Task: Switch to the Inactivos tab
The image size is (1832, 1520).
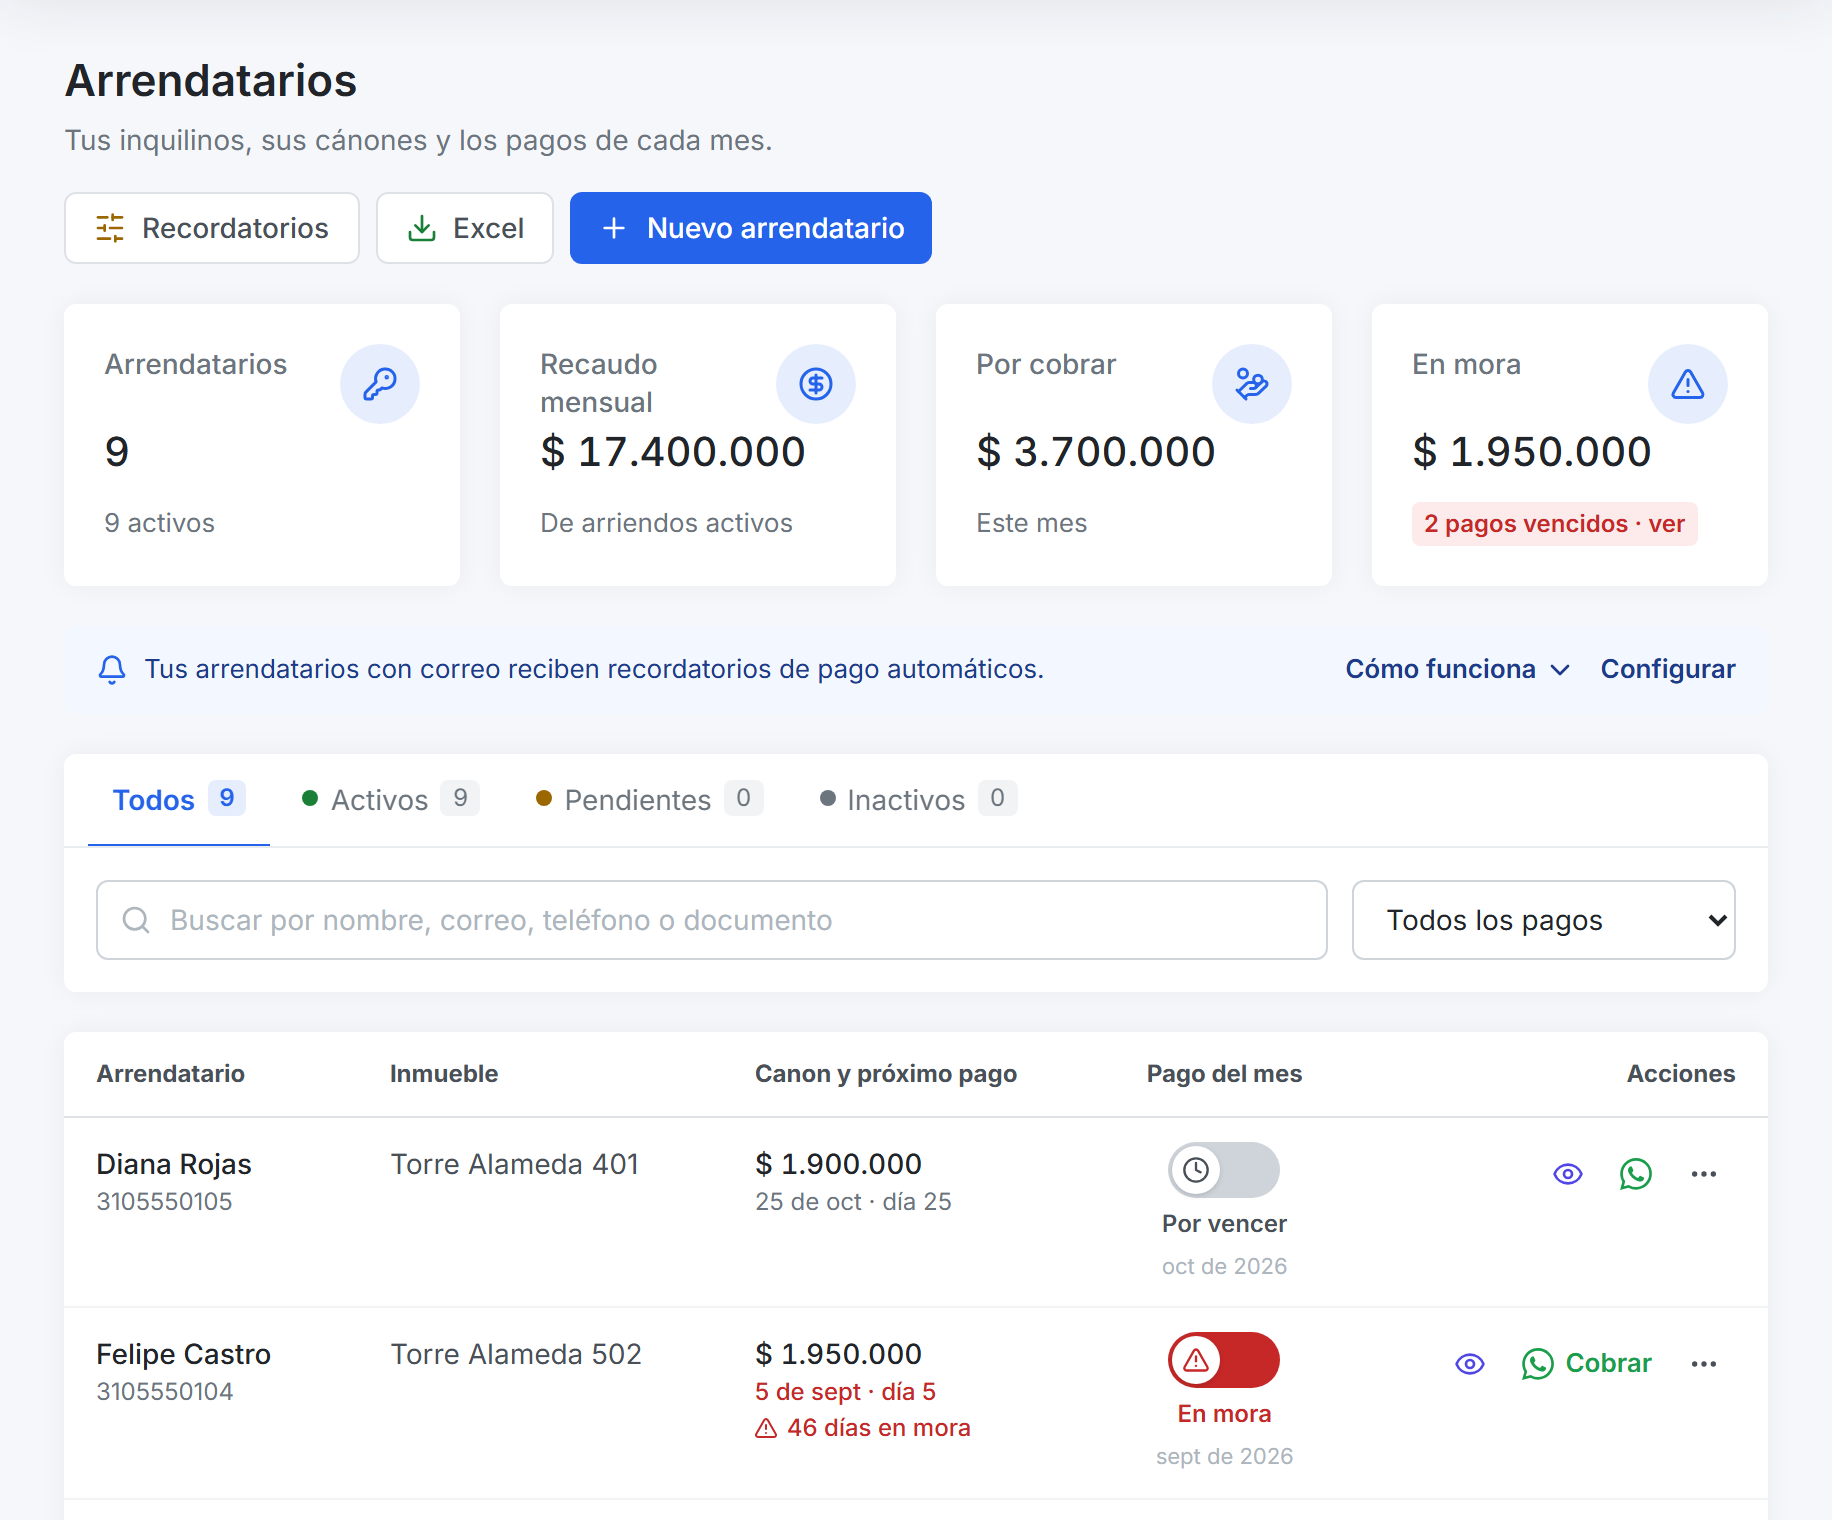Action: tap(918, 800)
